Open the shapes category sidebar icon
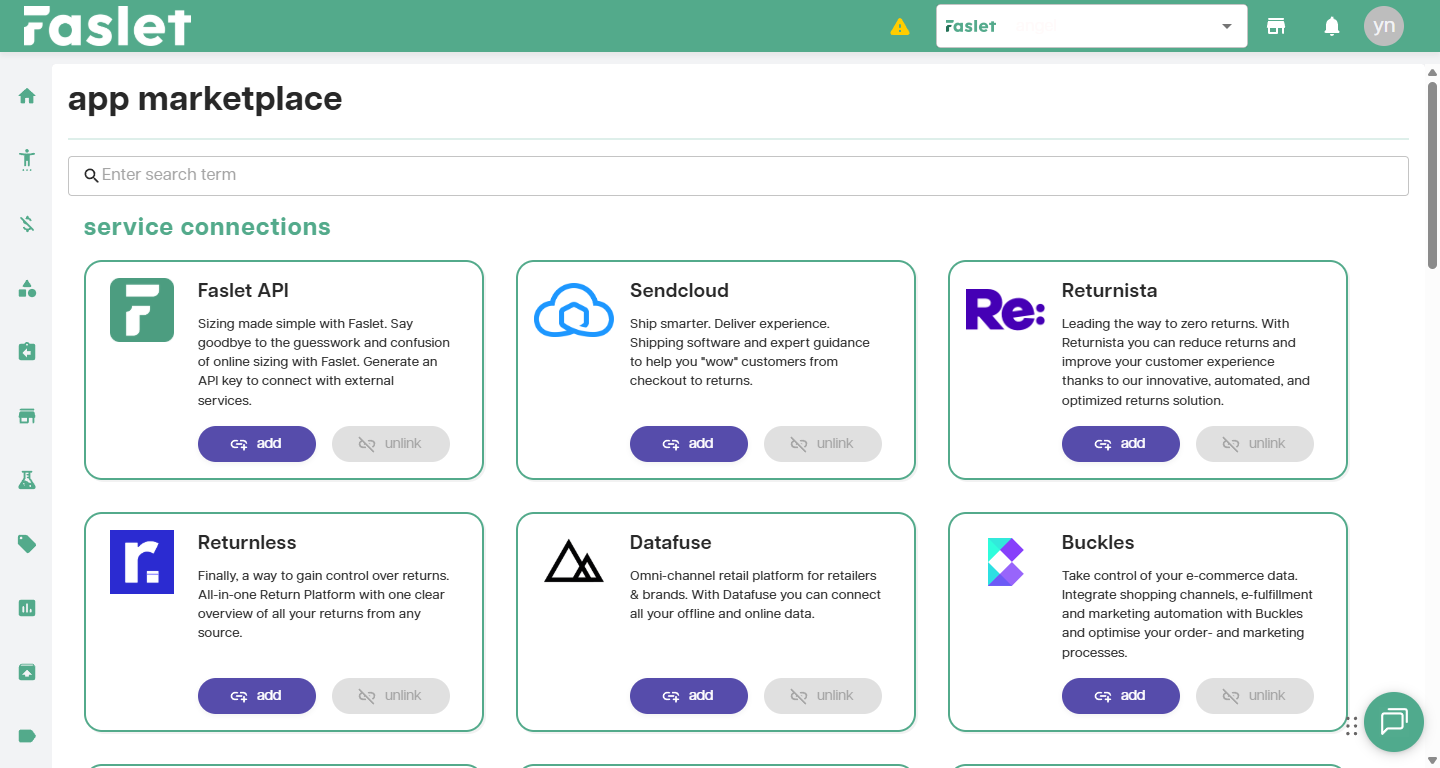This screenshot has height=768, width=1440. (x=27, y=288)
